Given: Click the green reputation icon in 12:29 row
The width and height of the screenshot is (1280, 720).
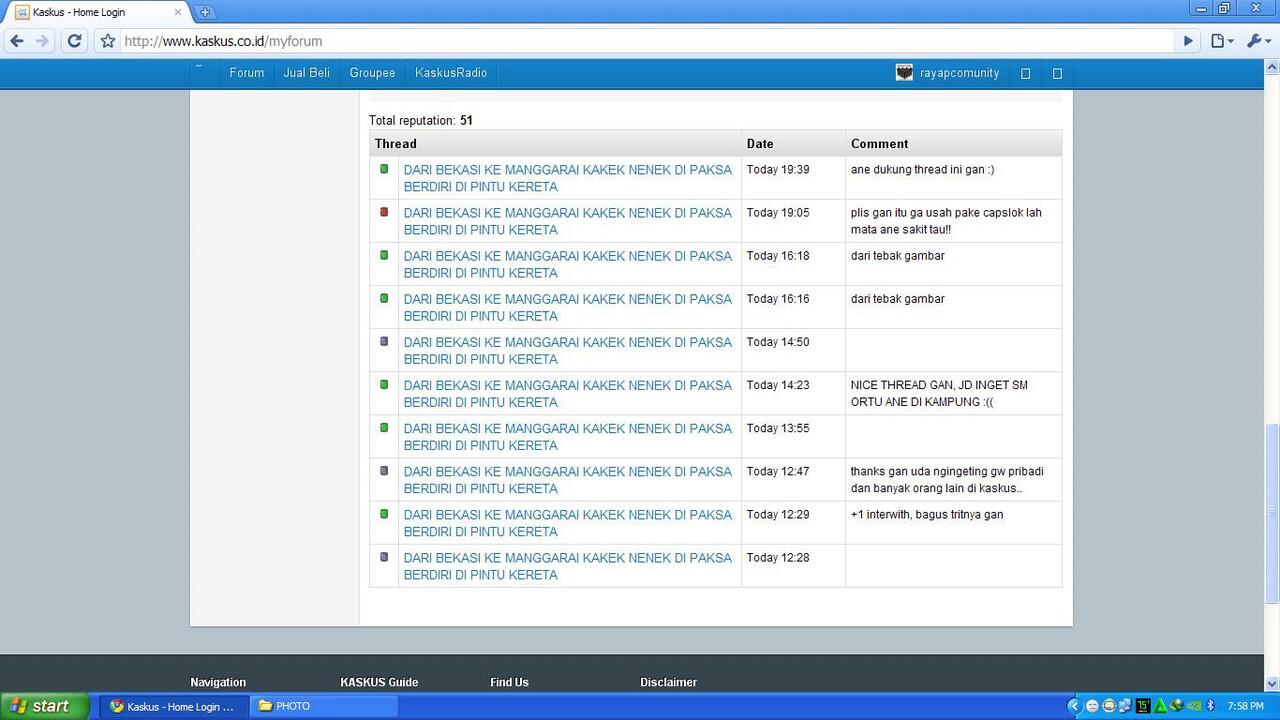Looking at the screenshot, I should tap(384, 513).
